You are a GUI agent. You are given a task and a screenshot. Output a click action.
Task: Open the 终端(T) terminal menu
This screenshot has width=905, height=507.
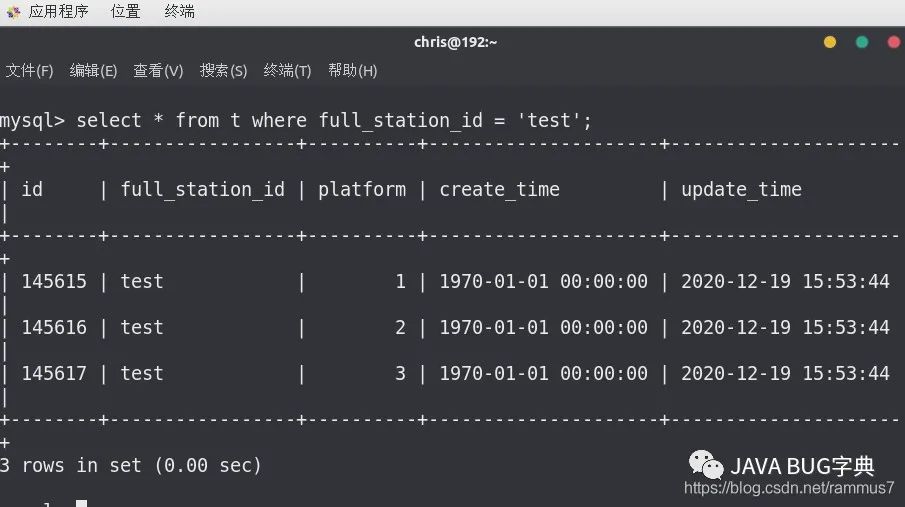(287, 70)
